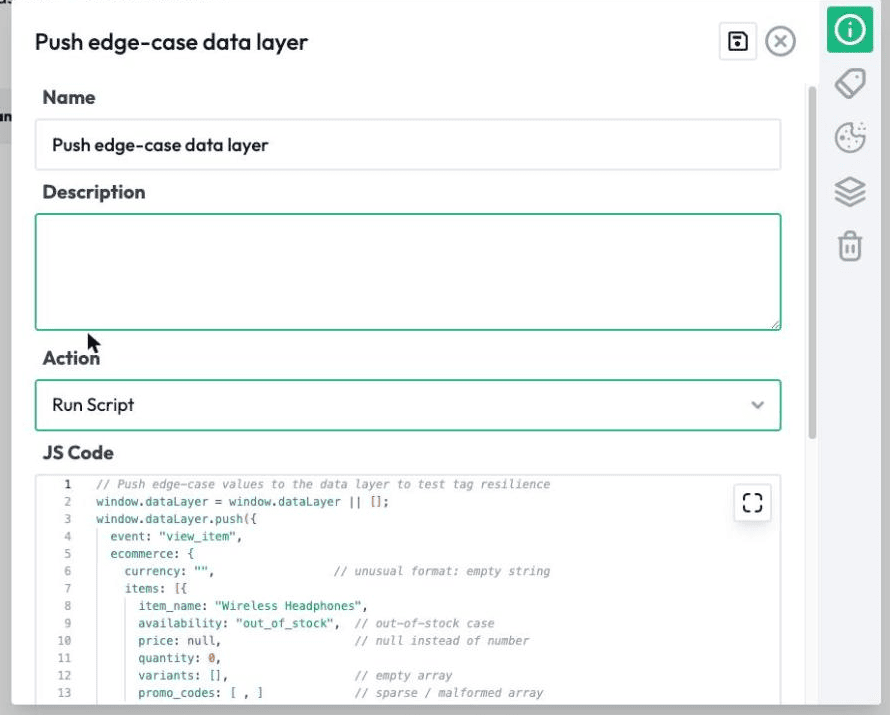890x715 pixels.
Task: Focus the Name input field
Action: [408, 145]
